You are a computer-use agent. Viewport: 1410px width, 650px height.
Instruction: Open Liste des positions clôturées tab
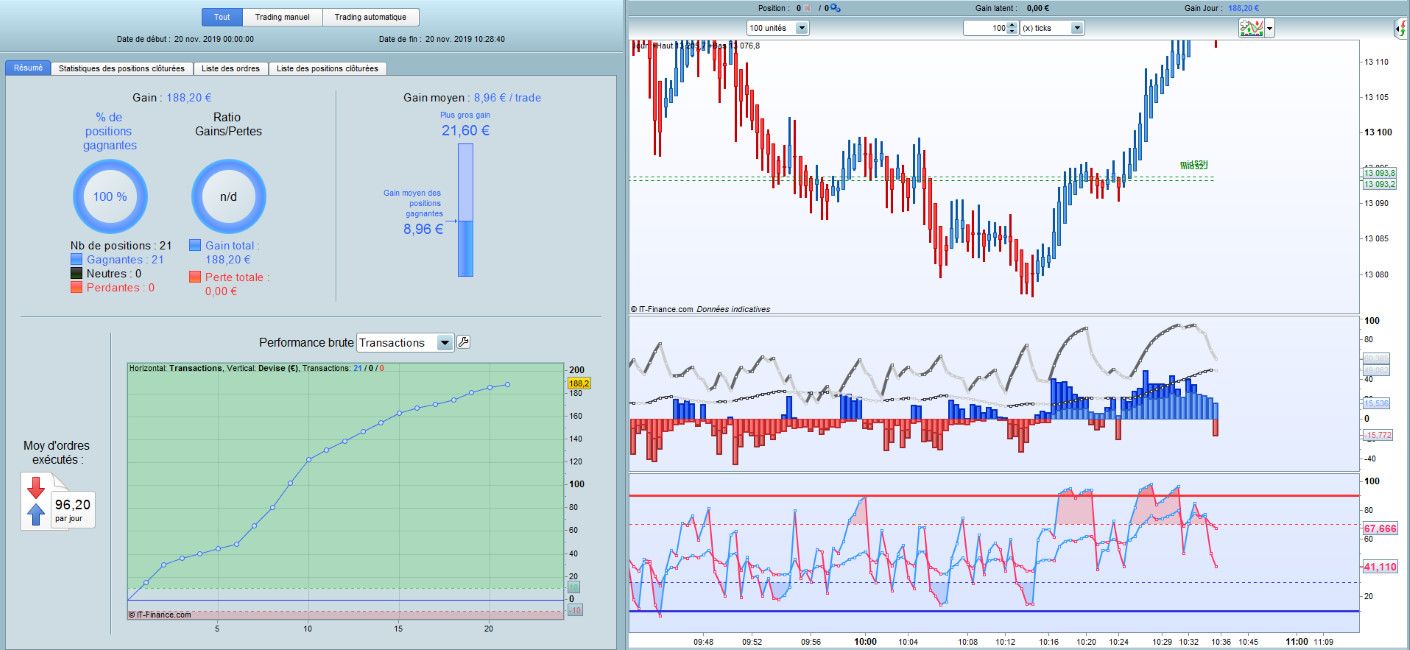pos(327,68)
